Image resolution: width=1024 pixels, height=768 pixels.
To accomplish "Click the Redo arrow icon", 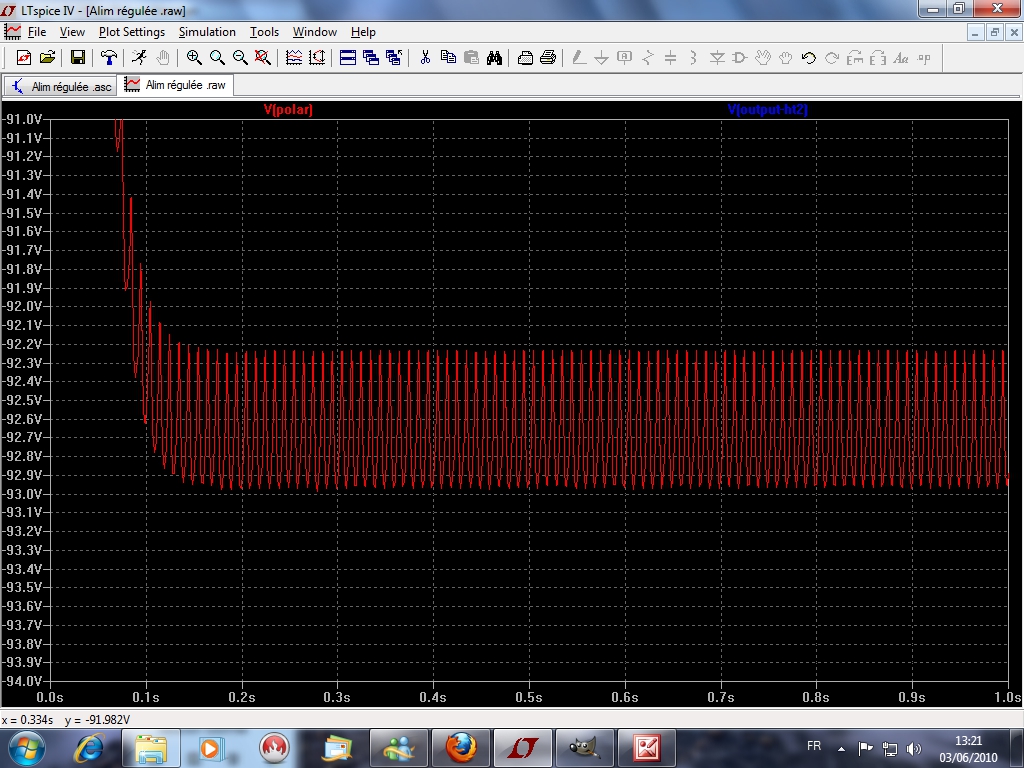I will tap(831, 57).
